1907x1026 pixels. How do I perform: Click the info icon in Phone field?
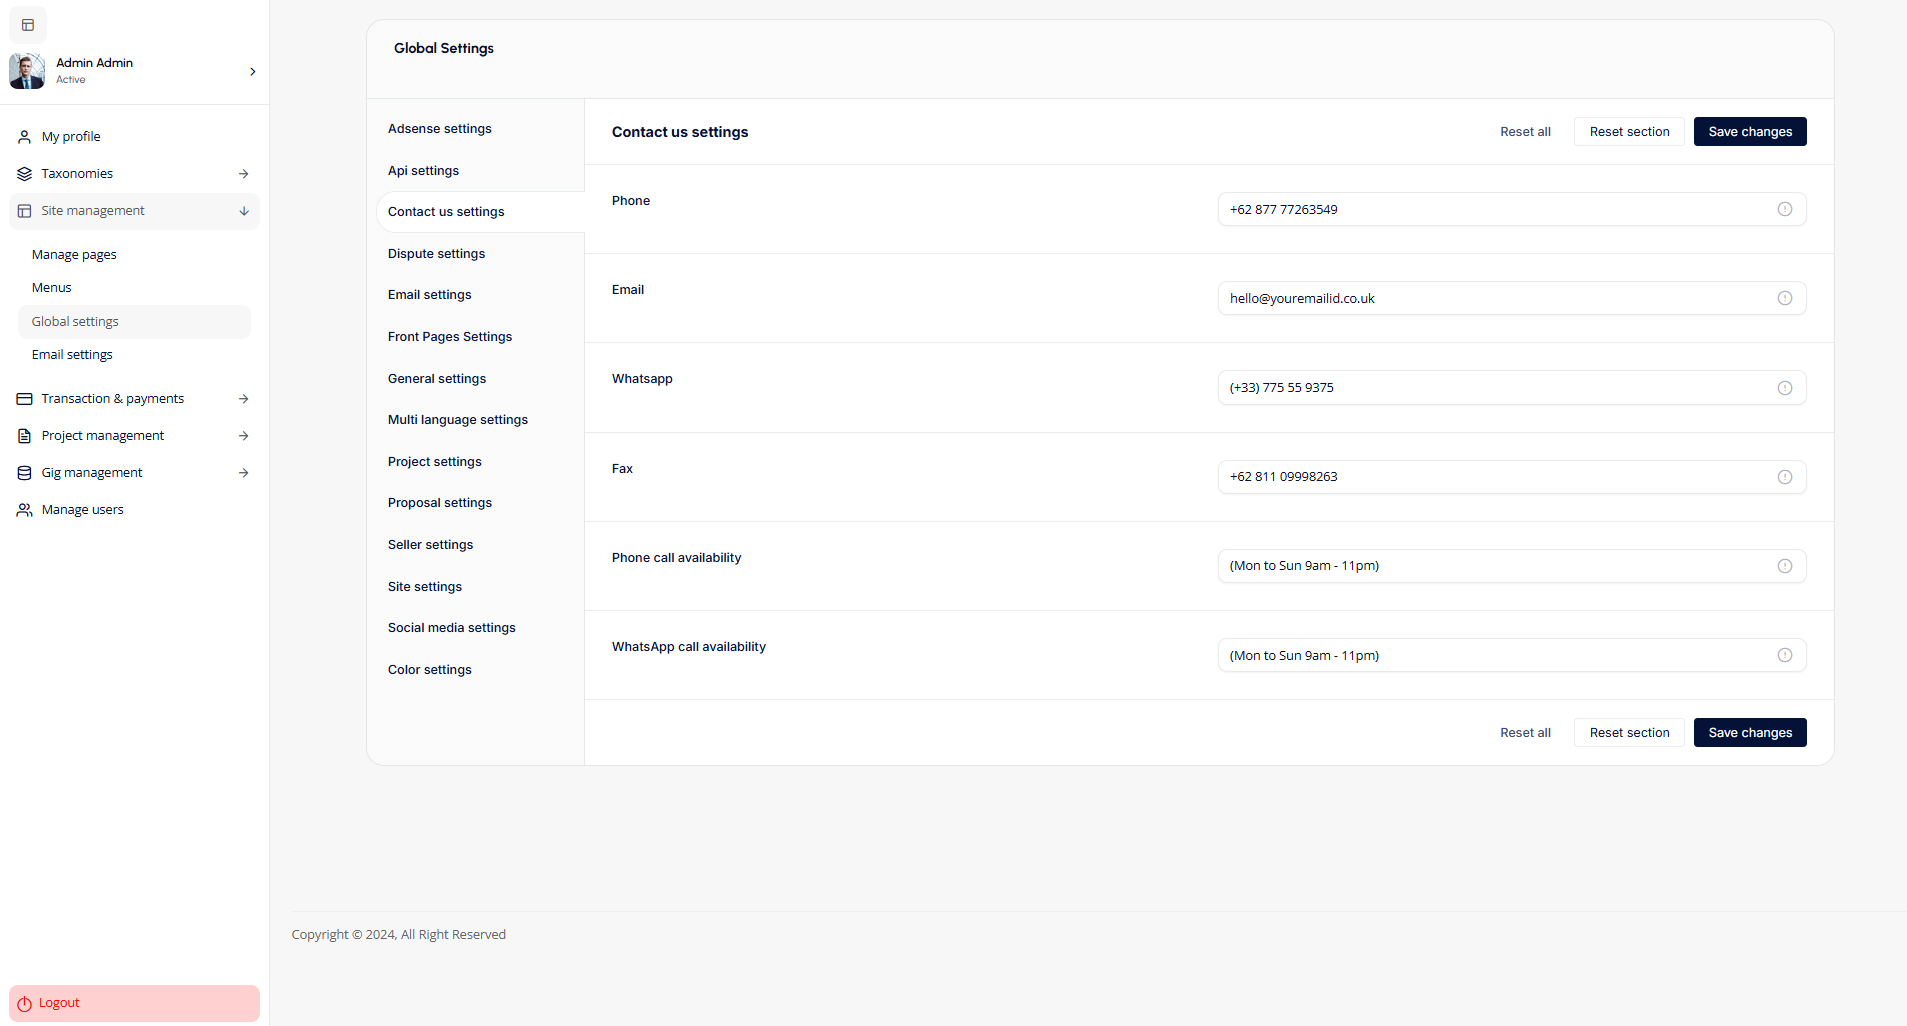click(1784, 209)
